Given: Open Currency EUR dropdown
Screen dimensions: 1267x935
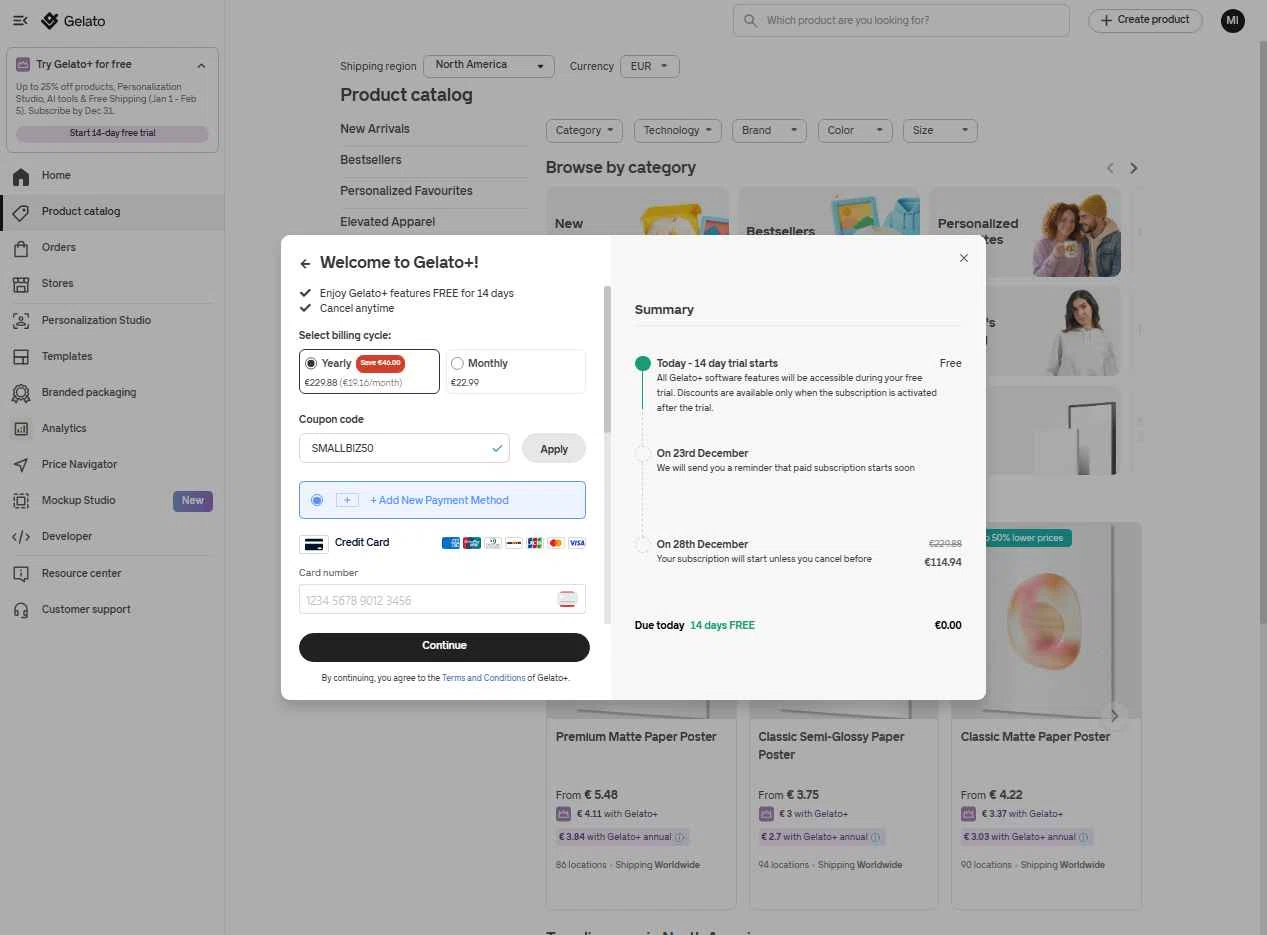Looking at the screenshot, I should click(649, 66).
